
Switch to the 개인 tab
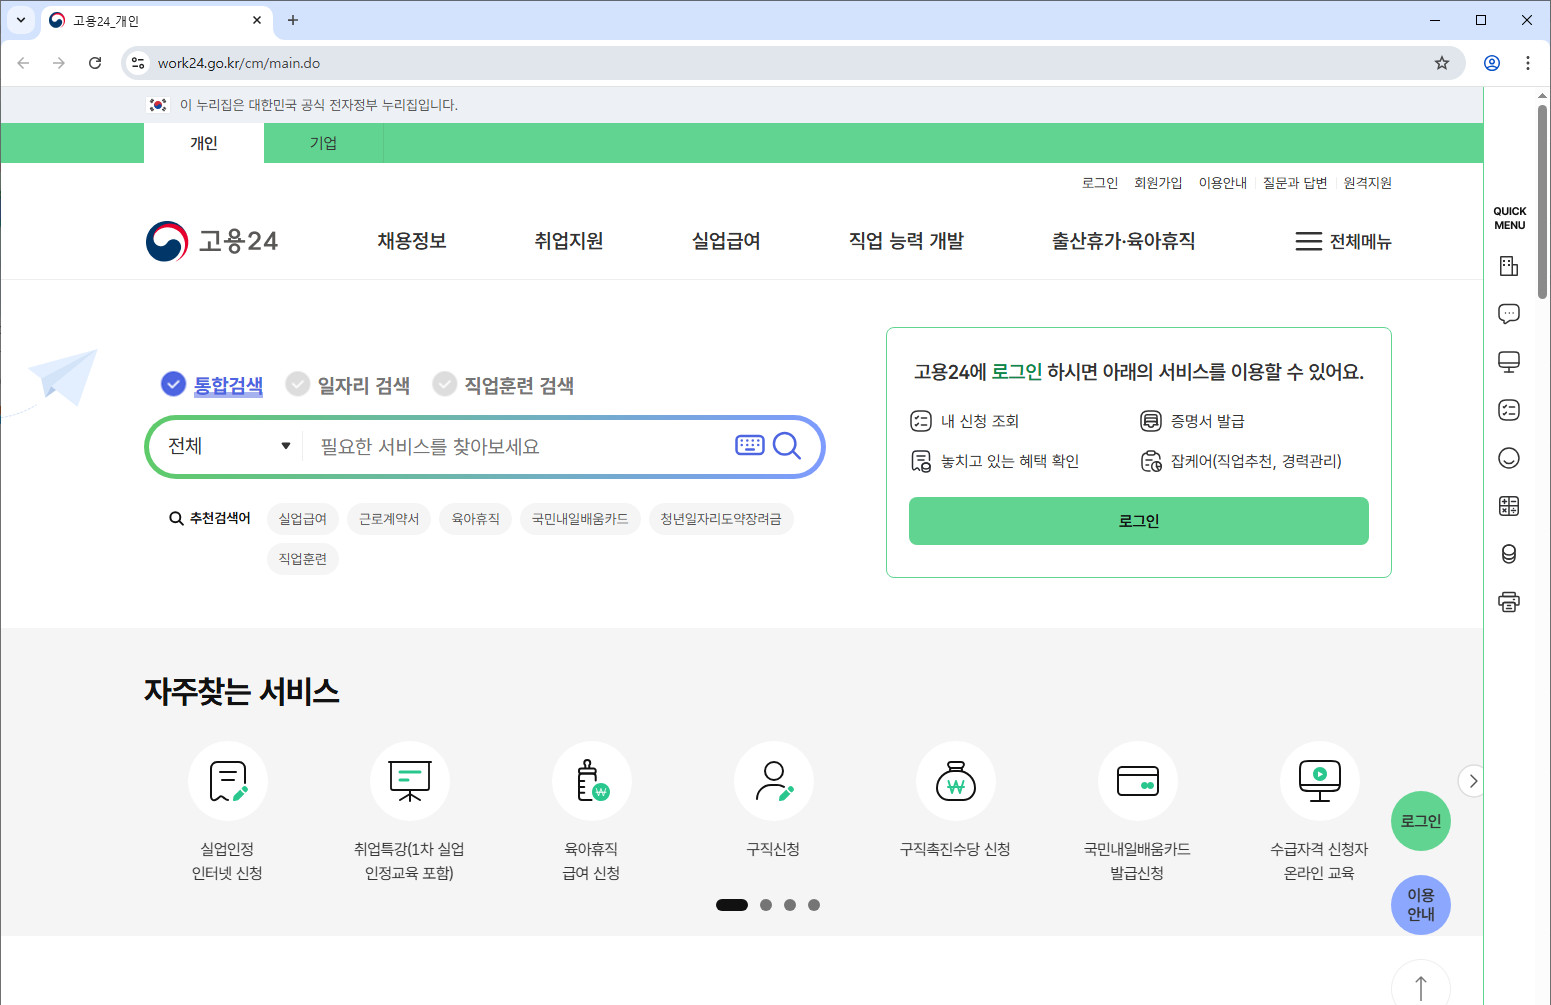[x=204, y=143]
